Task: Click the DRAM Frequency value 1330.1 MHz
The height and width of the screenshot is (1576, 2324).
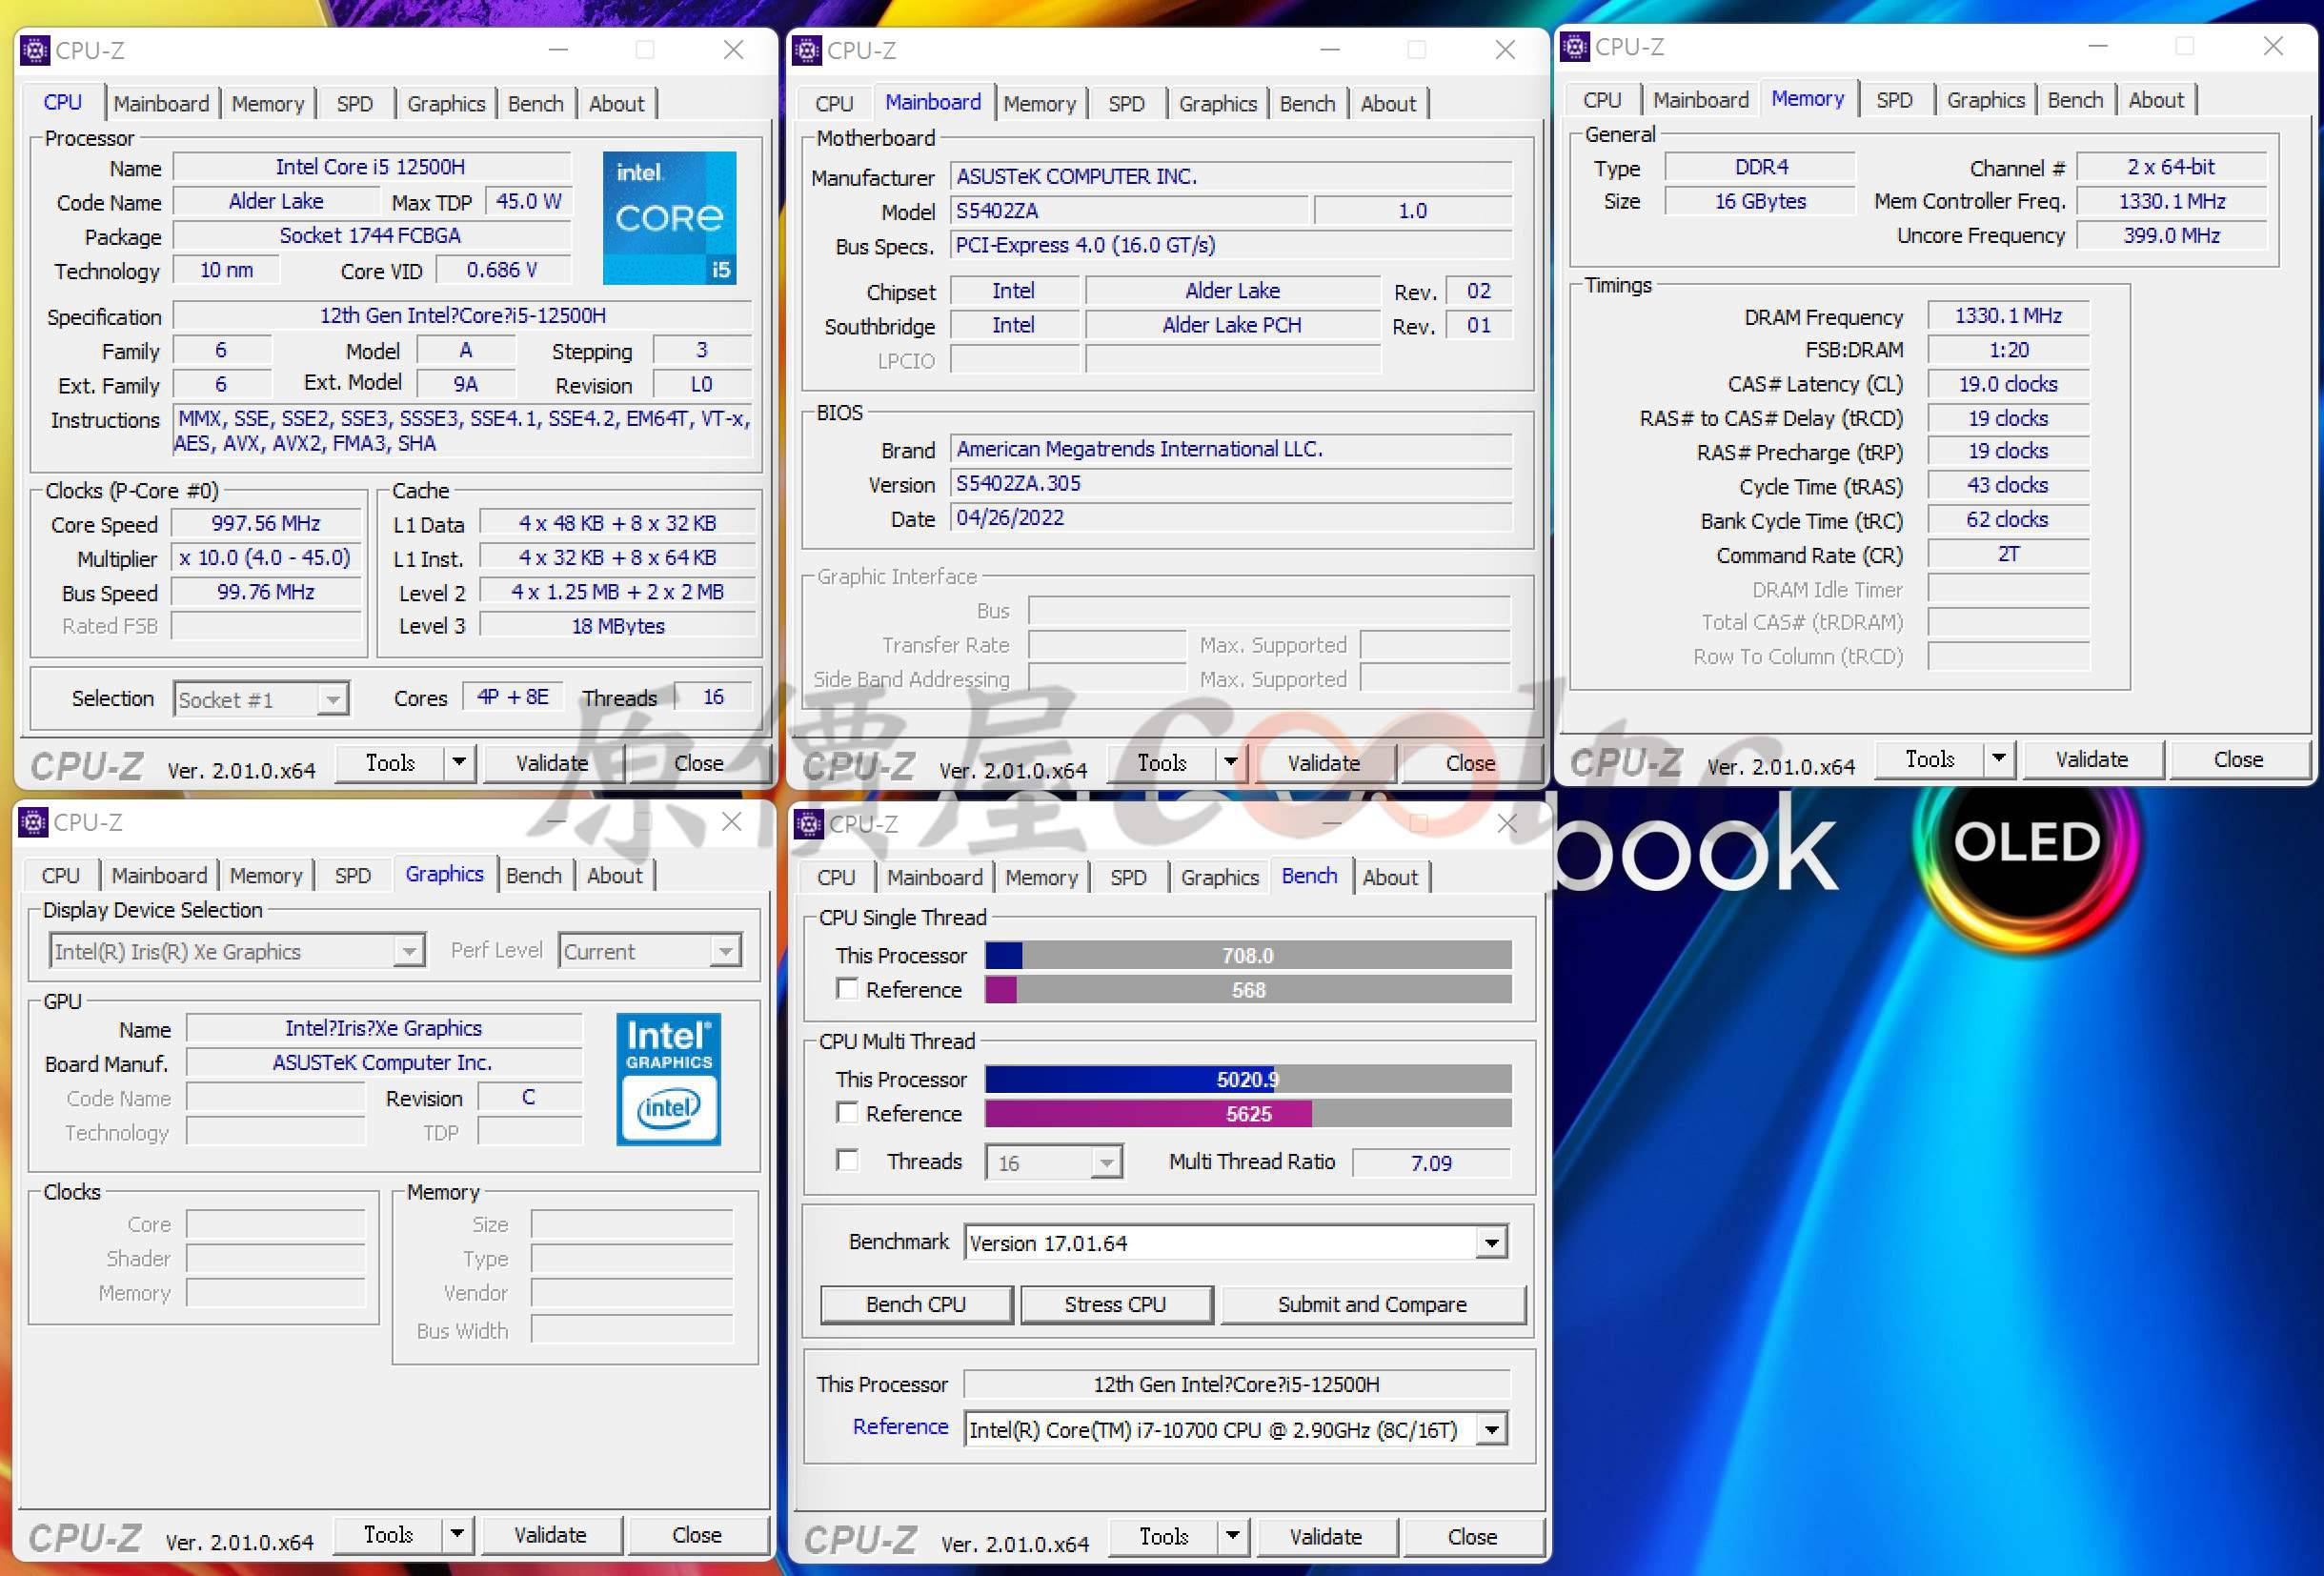Action: (x=2008, y=316)
